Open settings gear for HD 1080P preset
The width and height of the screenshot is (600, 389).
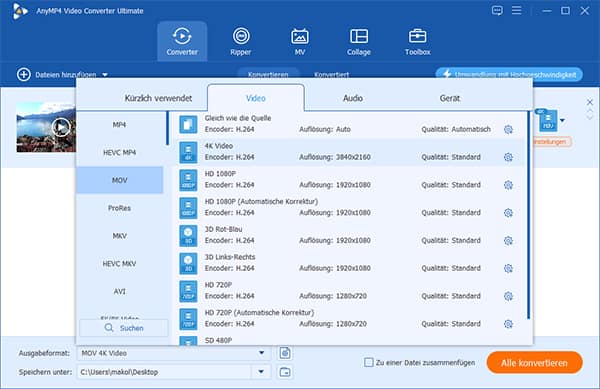508,185
